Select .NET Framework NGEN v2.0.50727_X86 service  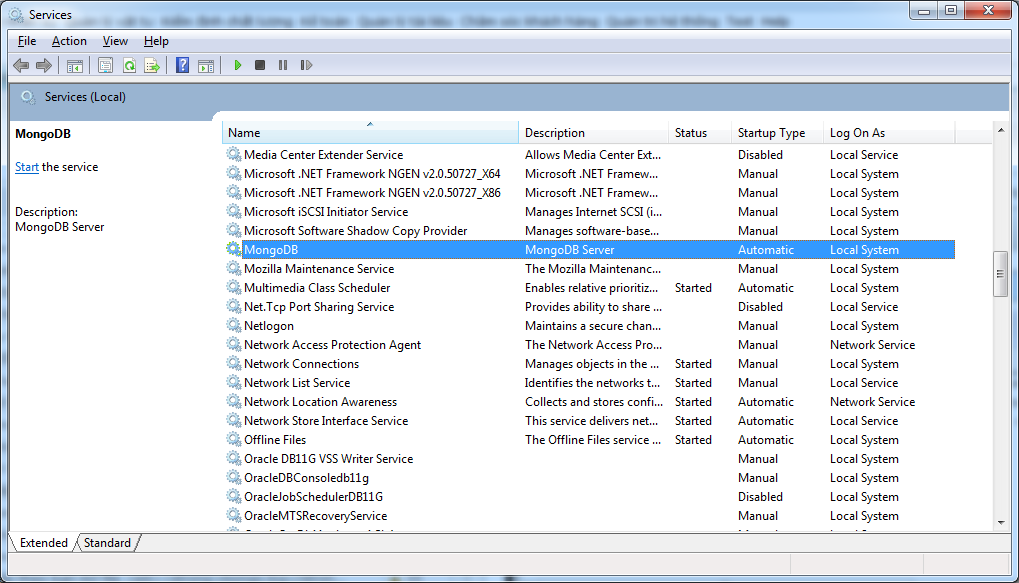tap(590, 192)
